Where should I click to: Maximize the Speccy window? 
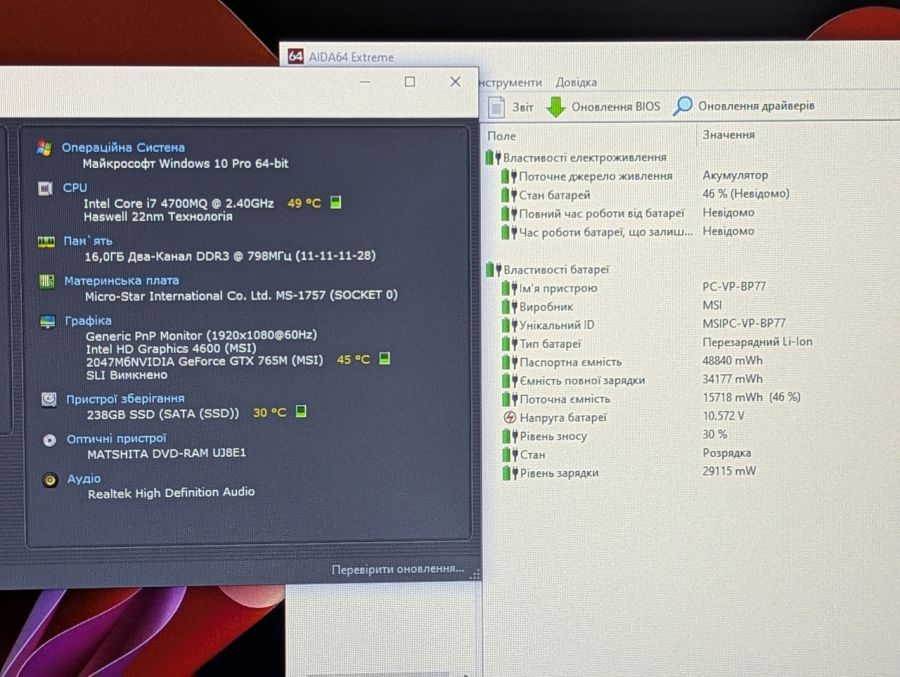pos(410,82)
